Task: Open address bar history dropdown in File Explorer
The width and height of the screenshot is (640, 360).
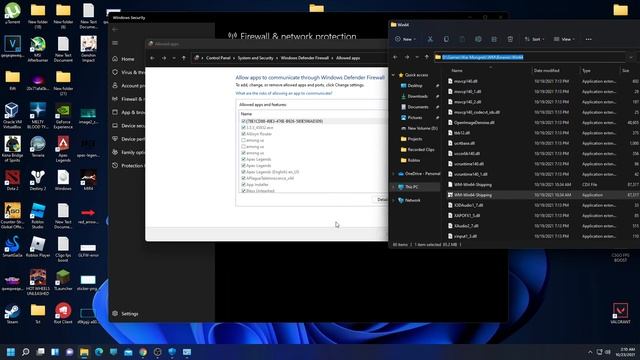Action: pos(631,57)
